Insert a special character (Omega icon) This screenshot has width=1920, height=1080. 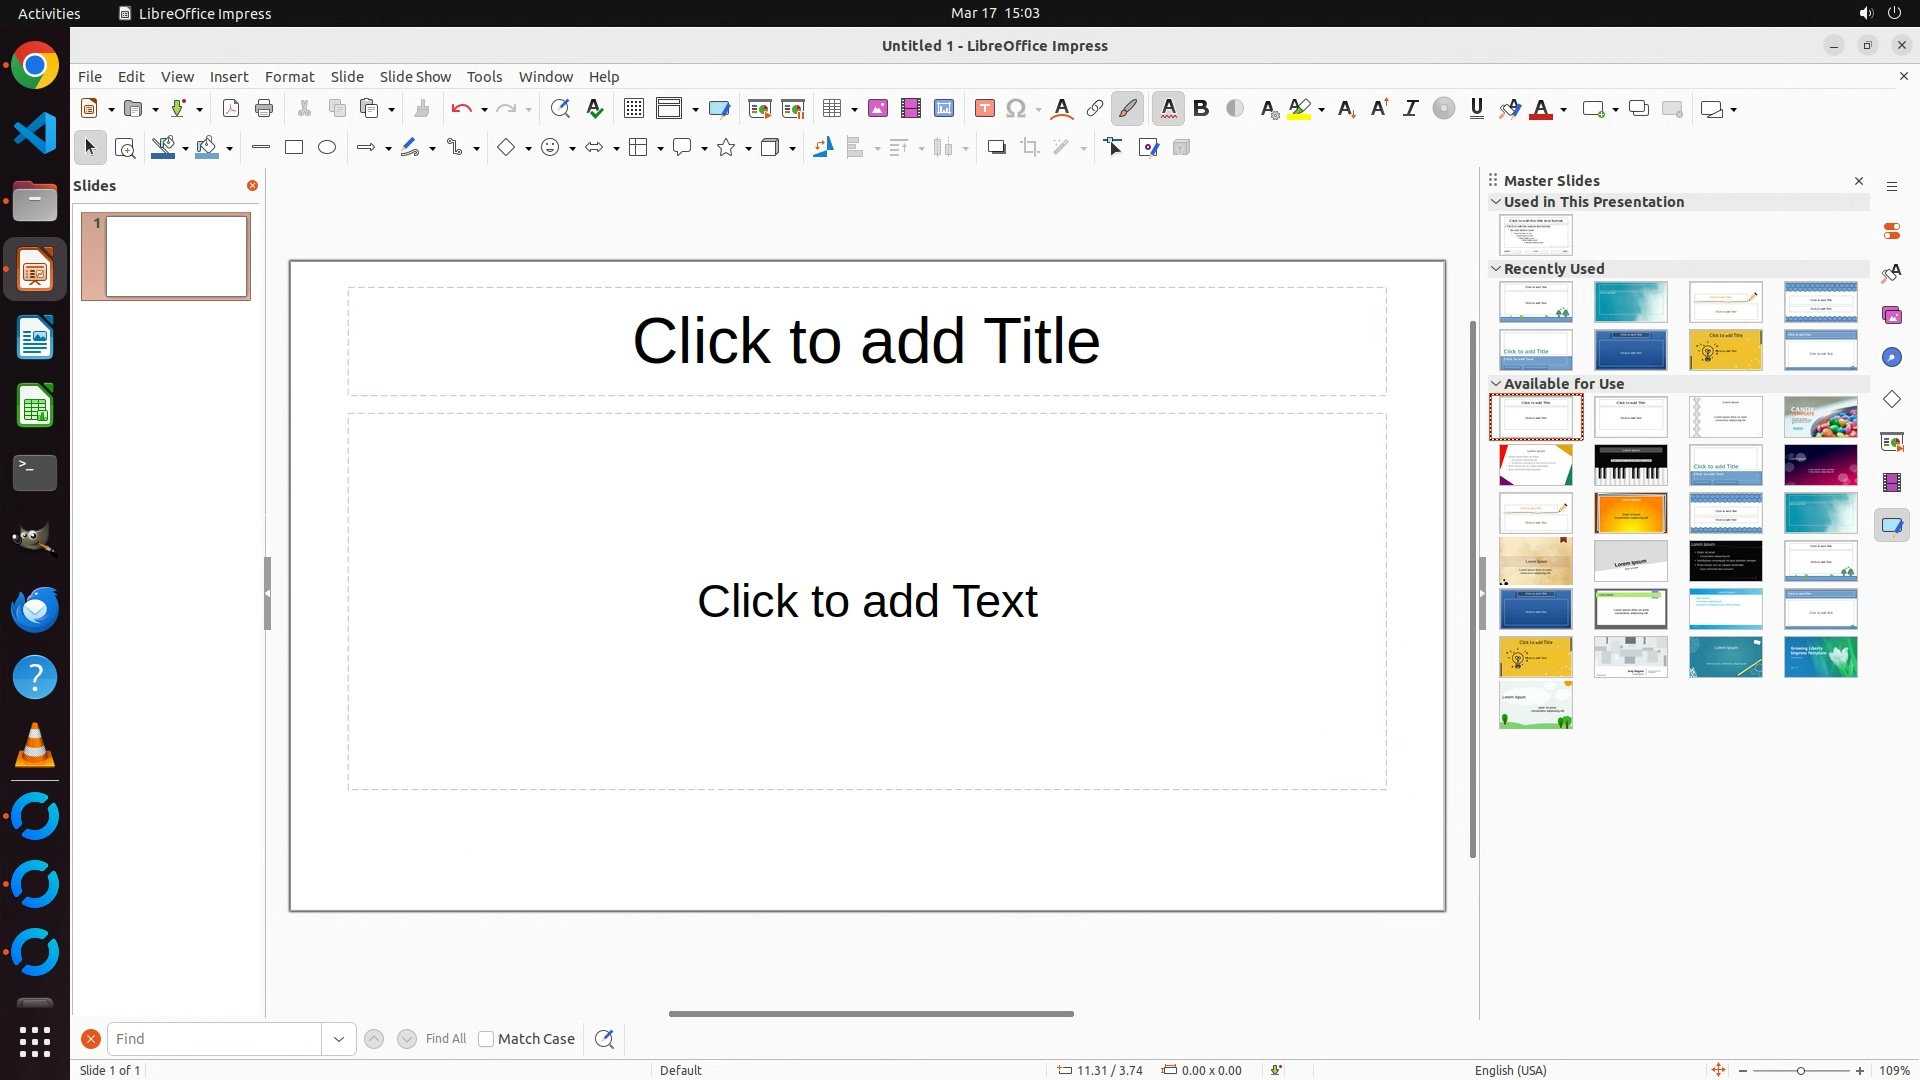(1016, 109)
